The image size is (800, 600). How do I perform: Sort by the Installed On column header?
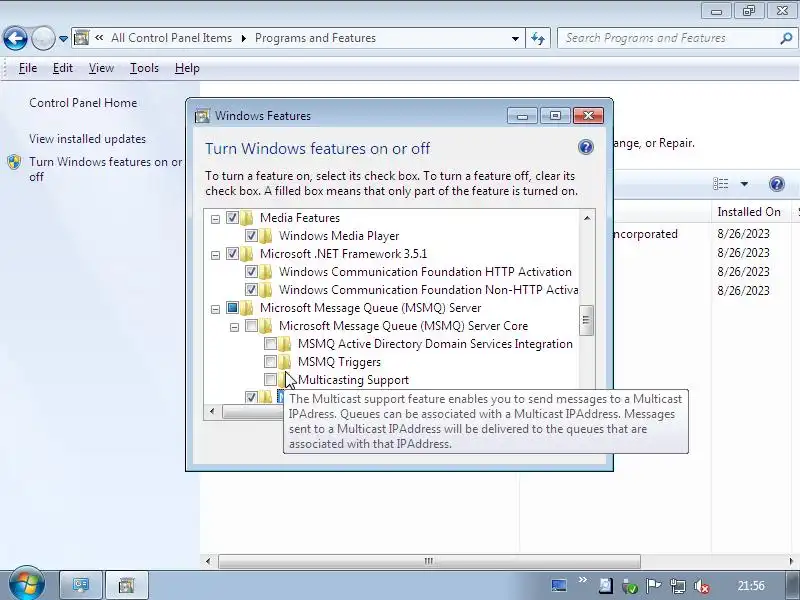click(749, 212)
